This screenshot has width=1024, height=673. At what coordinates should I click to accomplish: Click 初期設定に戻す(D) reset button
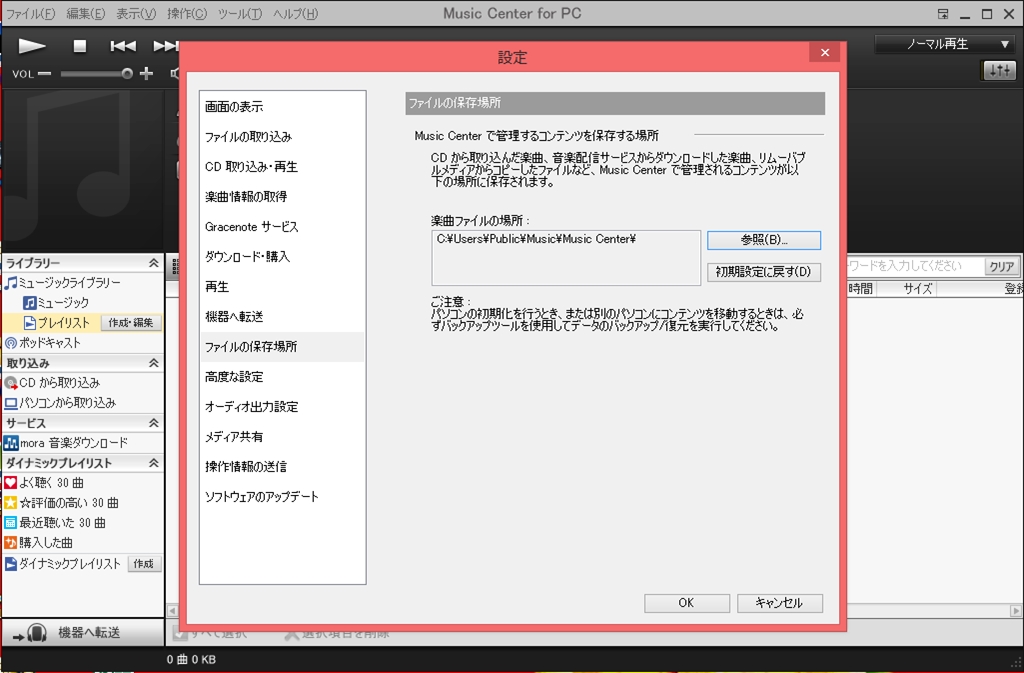tap(763, 272)
